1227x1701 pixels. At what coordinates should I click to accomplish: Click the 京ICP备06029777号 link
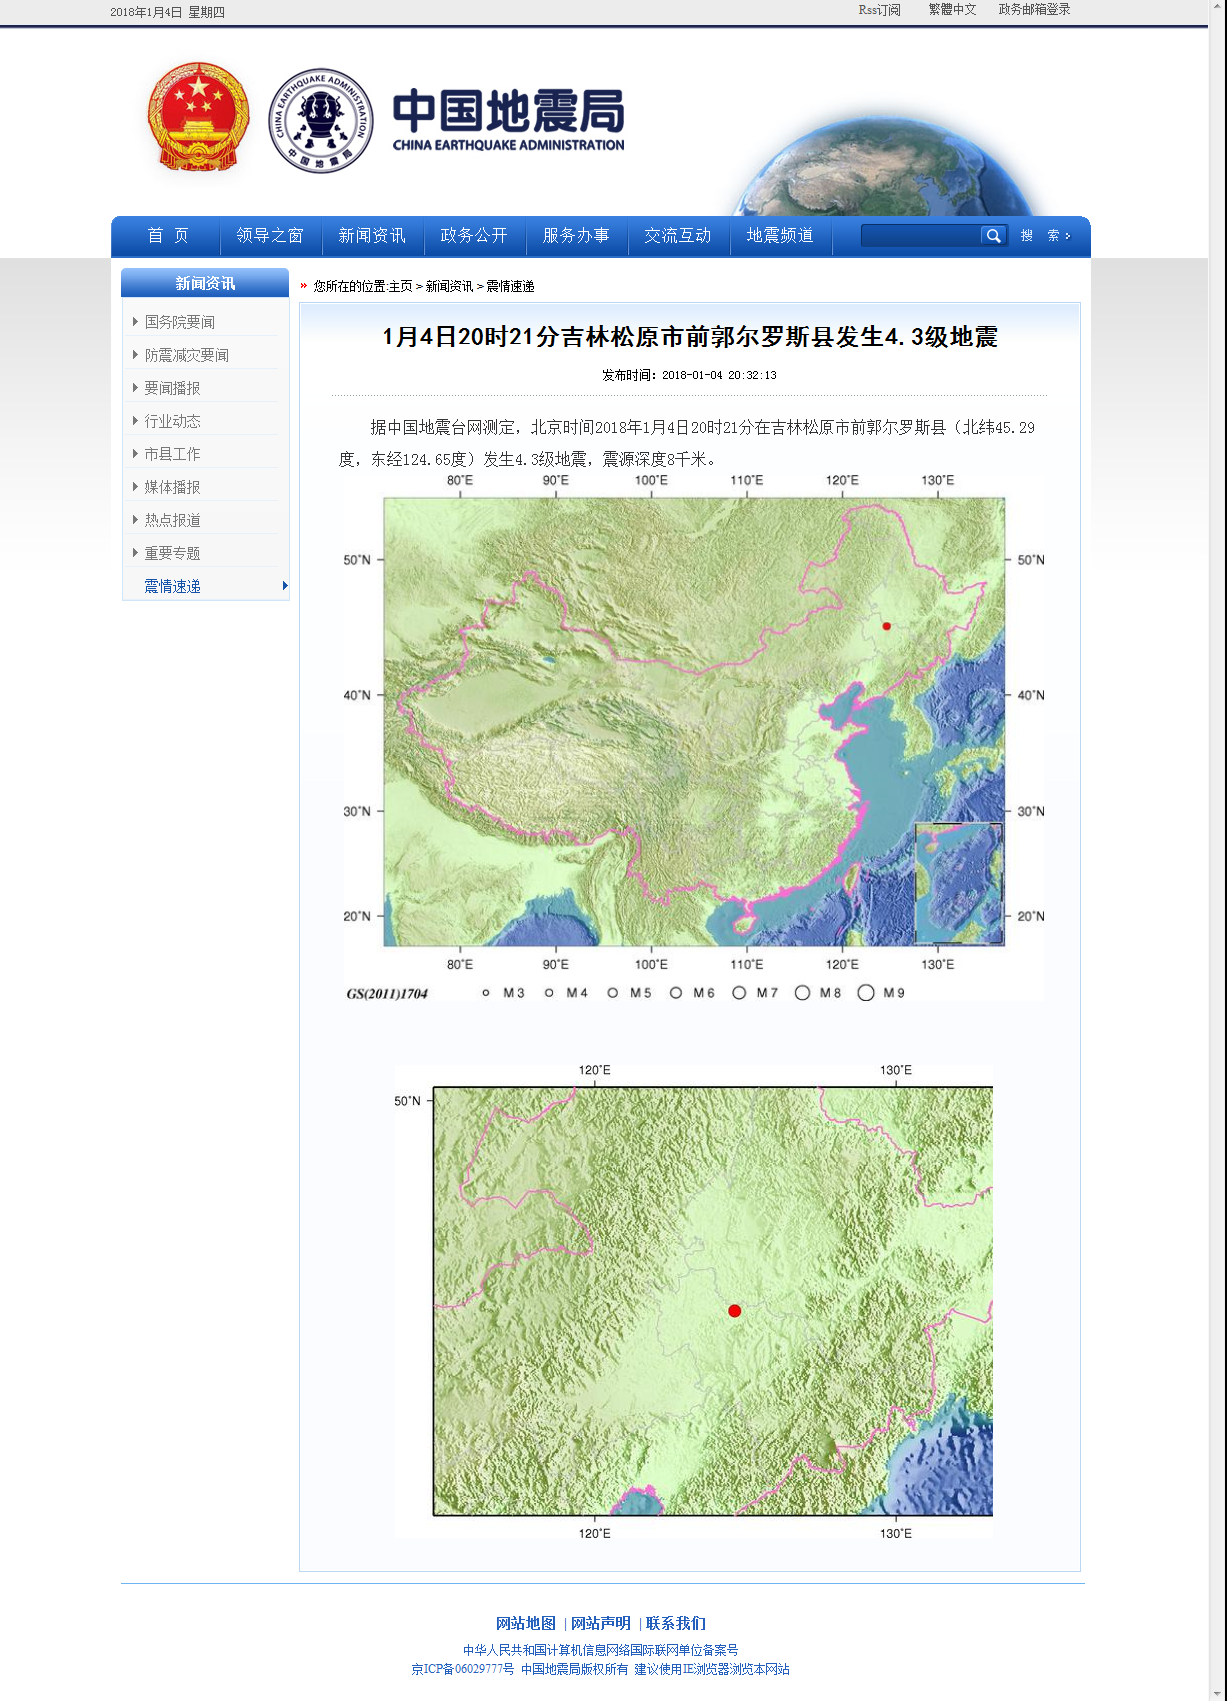tap(462, 1669)
